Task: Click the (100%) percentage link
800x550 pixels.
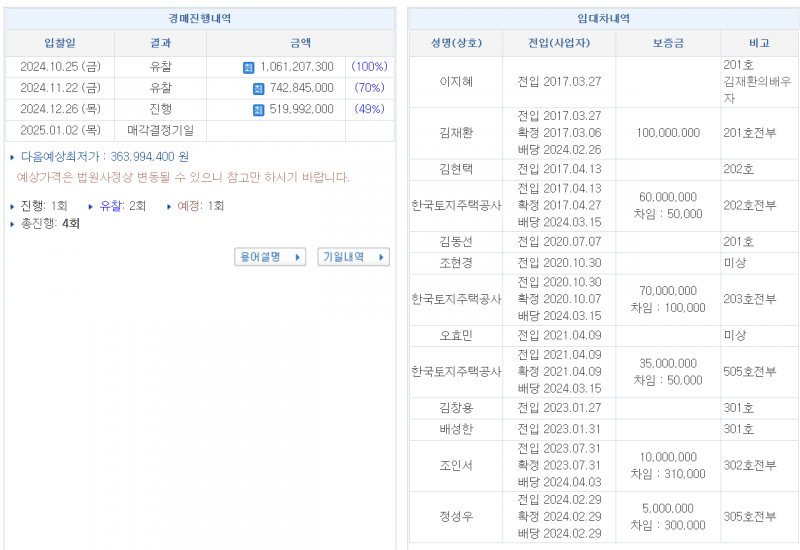Action: (x=369, y=67)
